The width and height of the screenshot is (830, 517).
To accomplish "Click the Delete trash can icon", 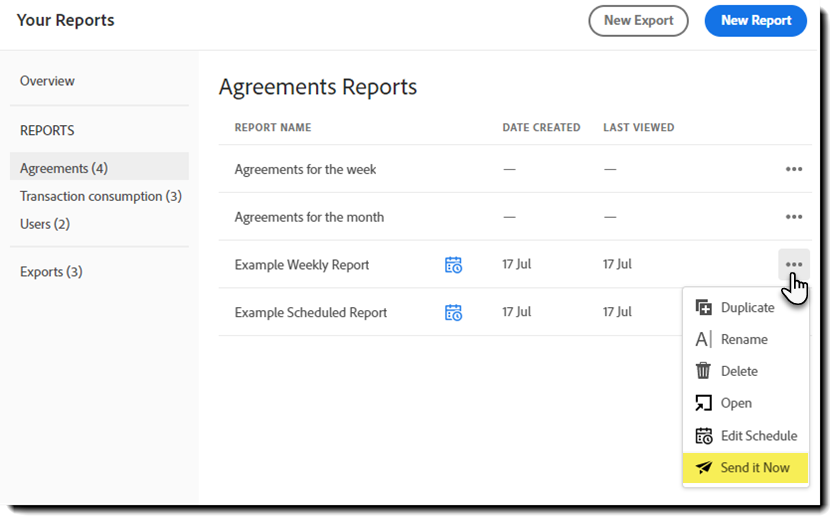I will [703, 371].
